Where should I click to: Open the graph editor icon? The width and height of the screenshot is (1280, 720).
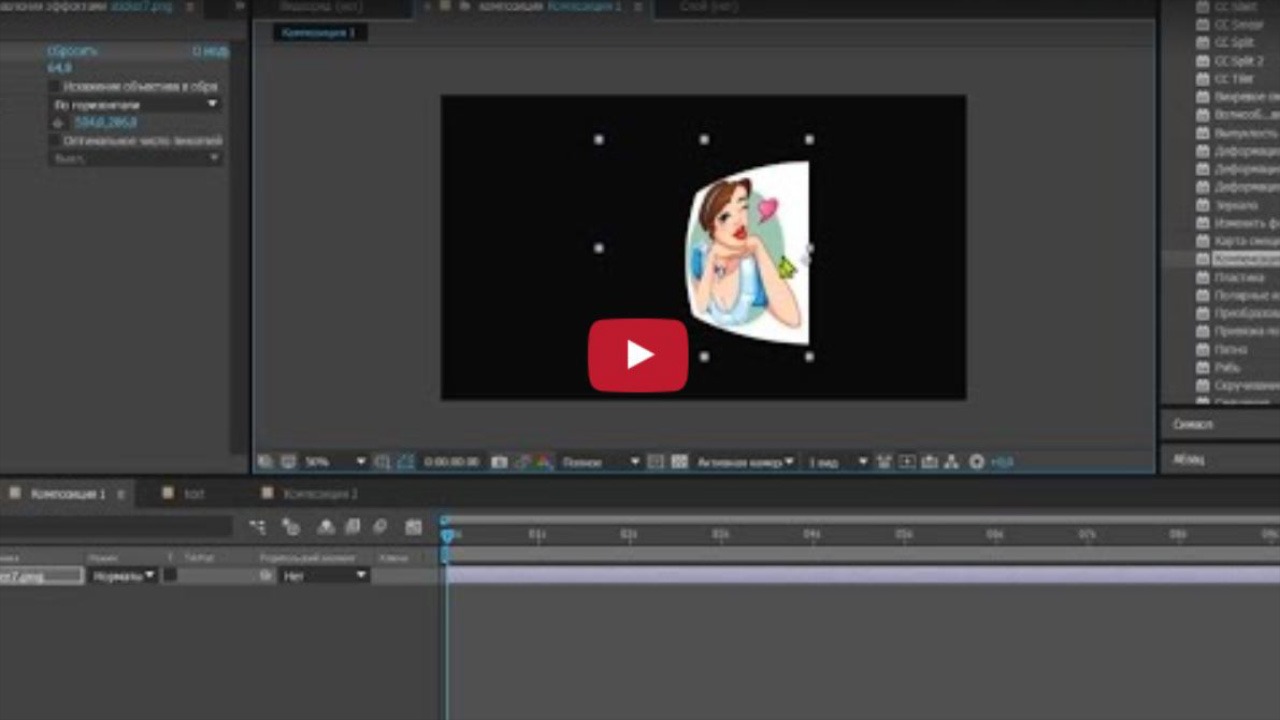(x=413, y=527)
